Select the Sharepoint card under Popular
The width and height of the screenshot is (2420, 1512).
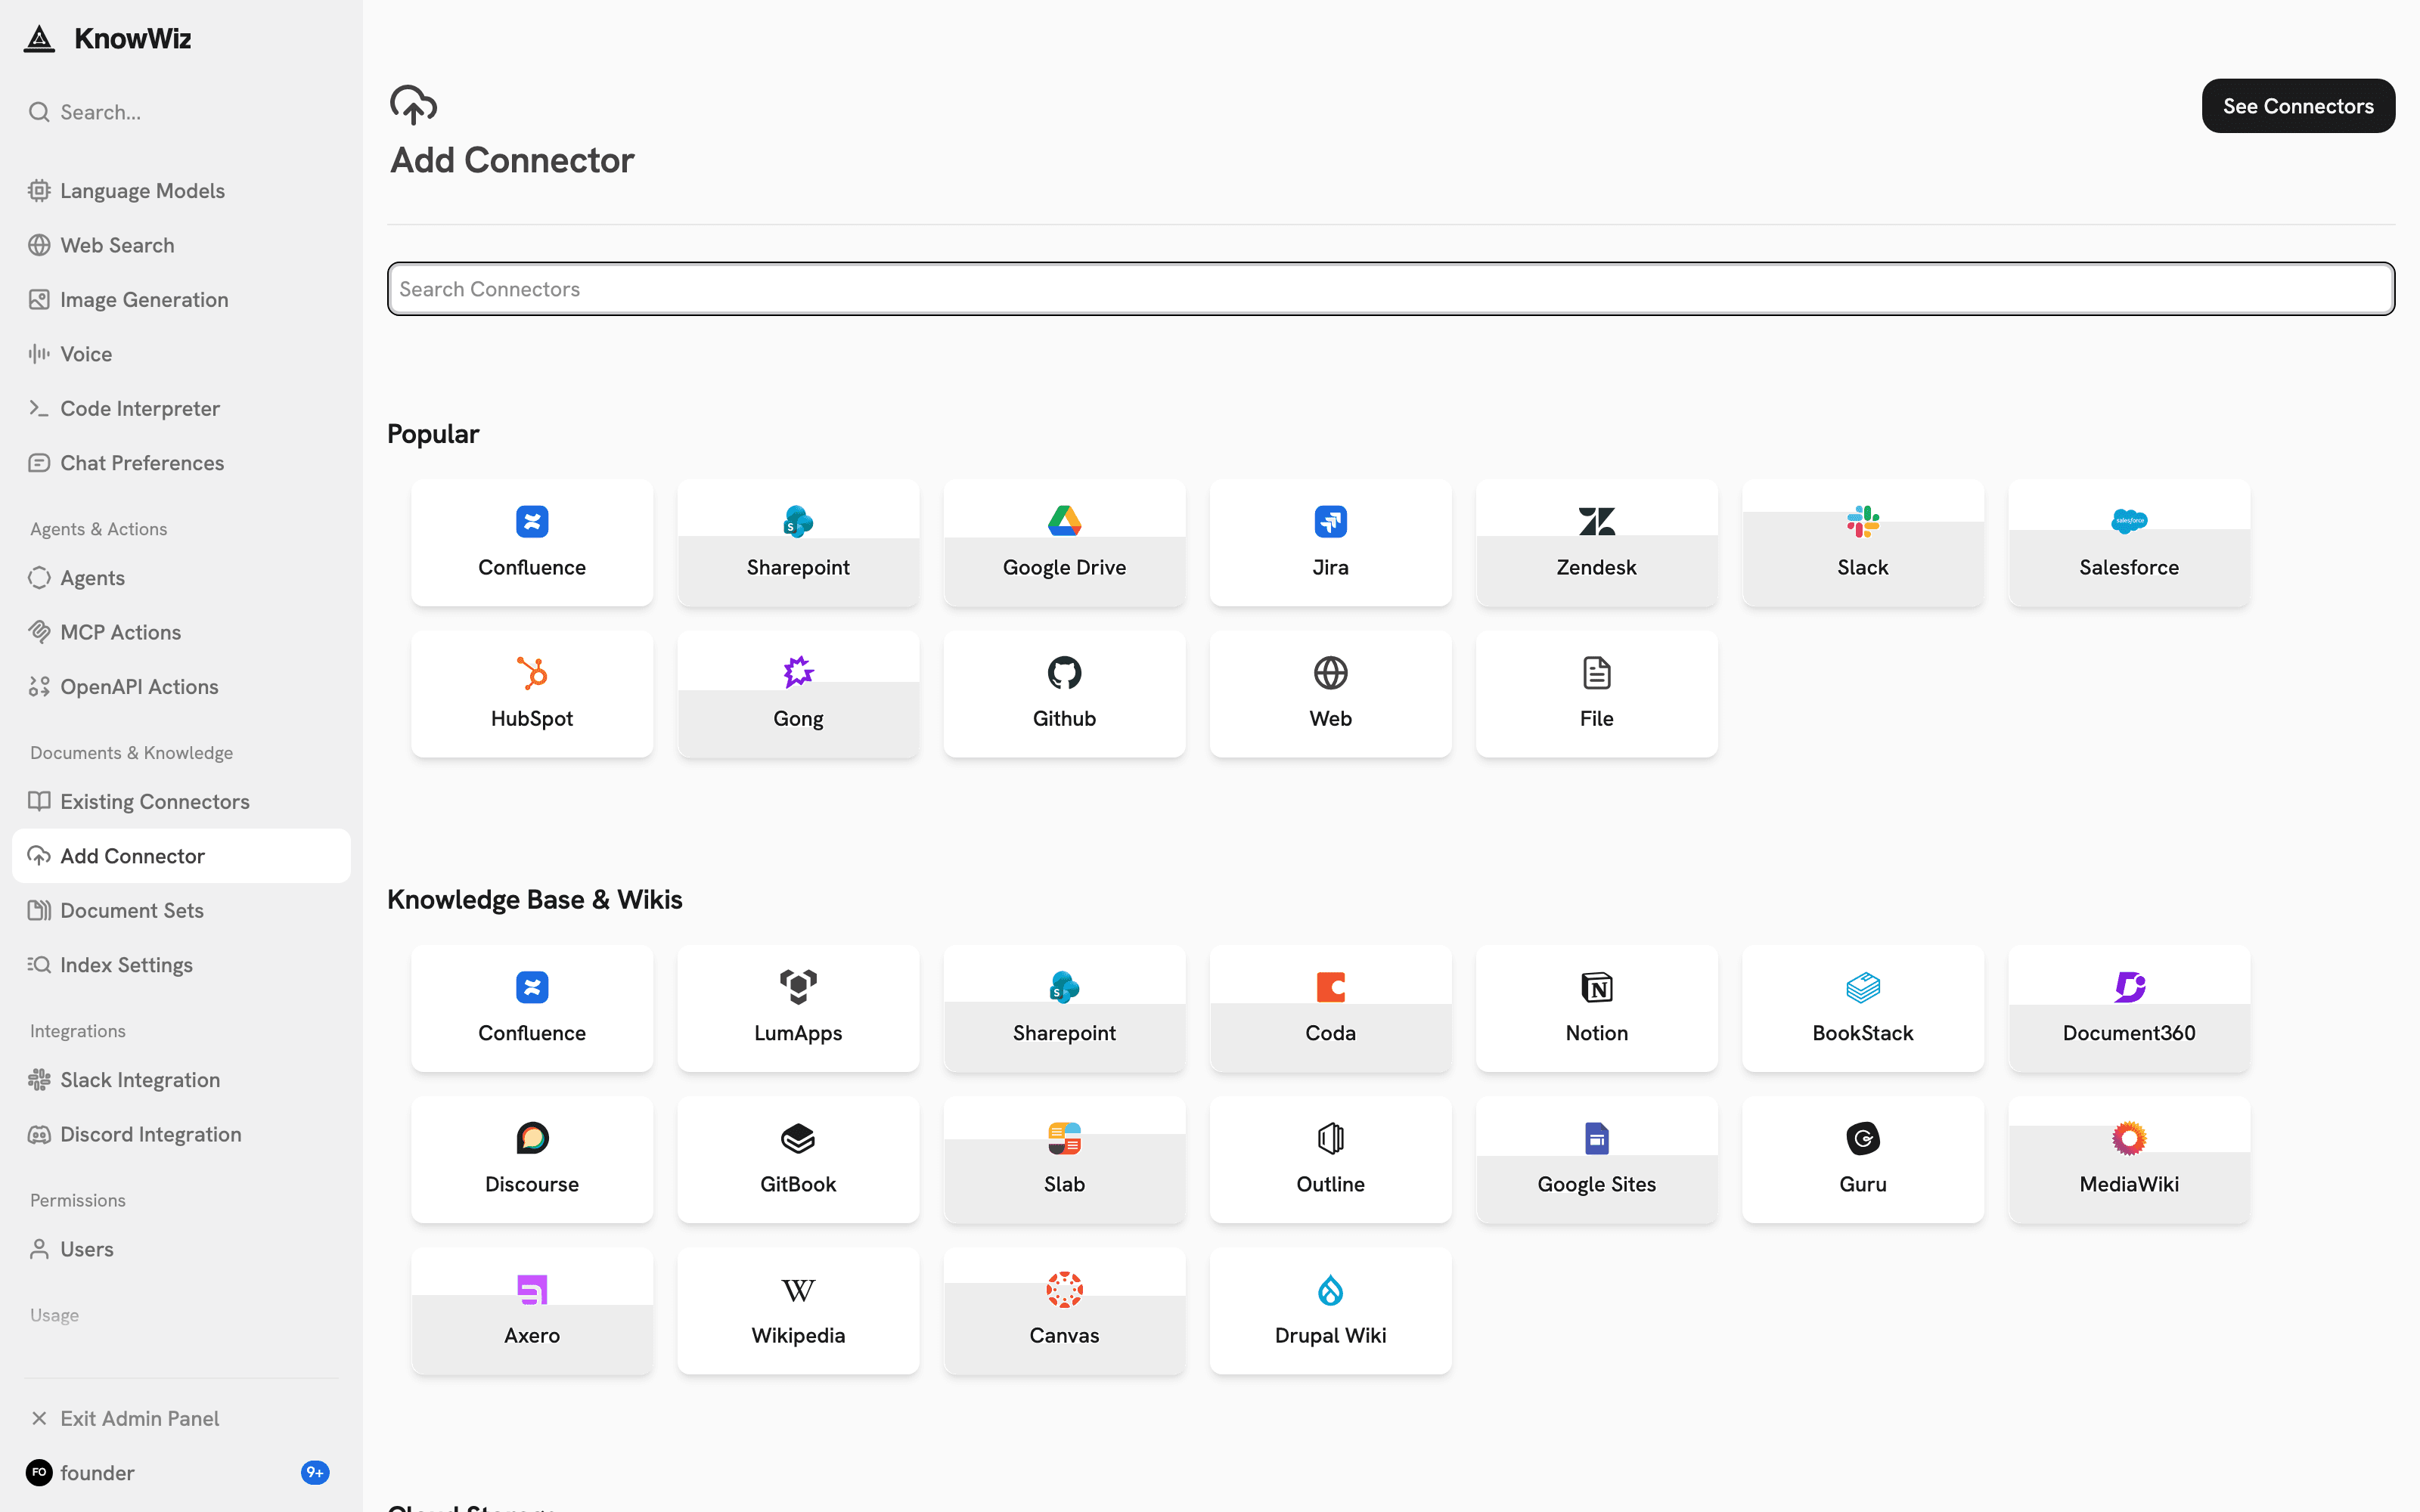[798, 542]
